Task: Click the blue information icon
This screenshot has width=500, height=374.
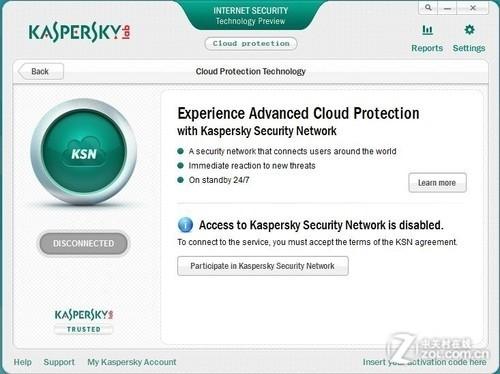Action: point(185,225)
